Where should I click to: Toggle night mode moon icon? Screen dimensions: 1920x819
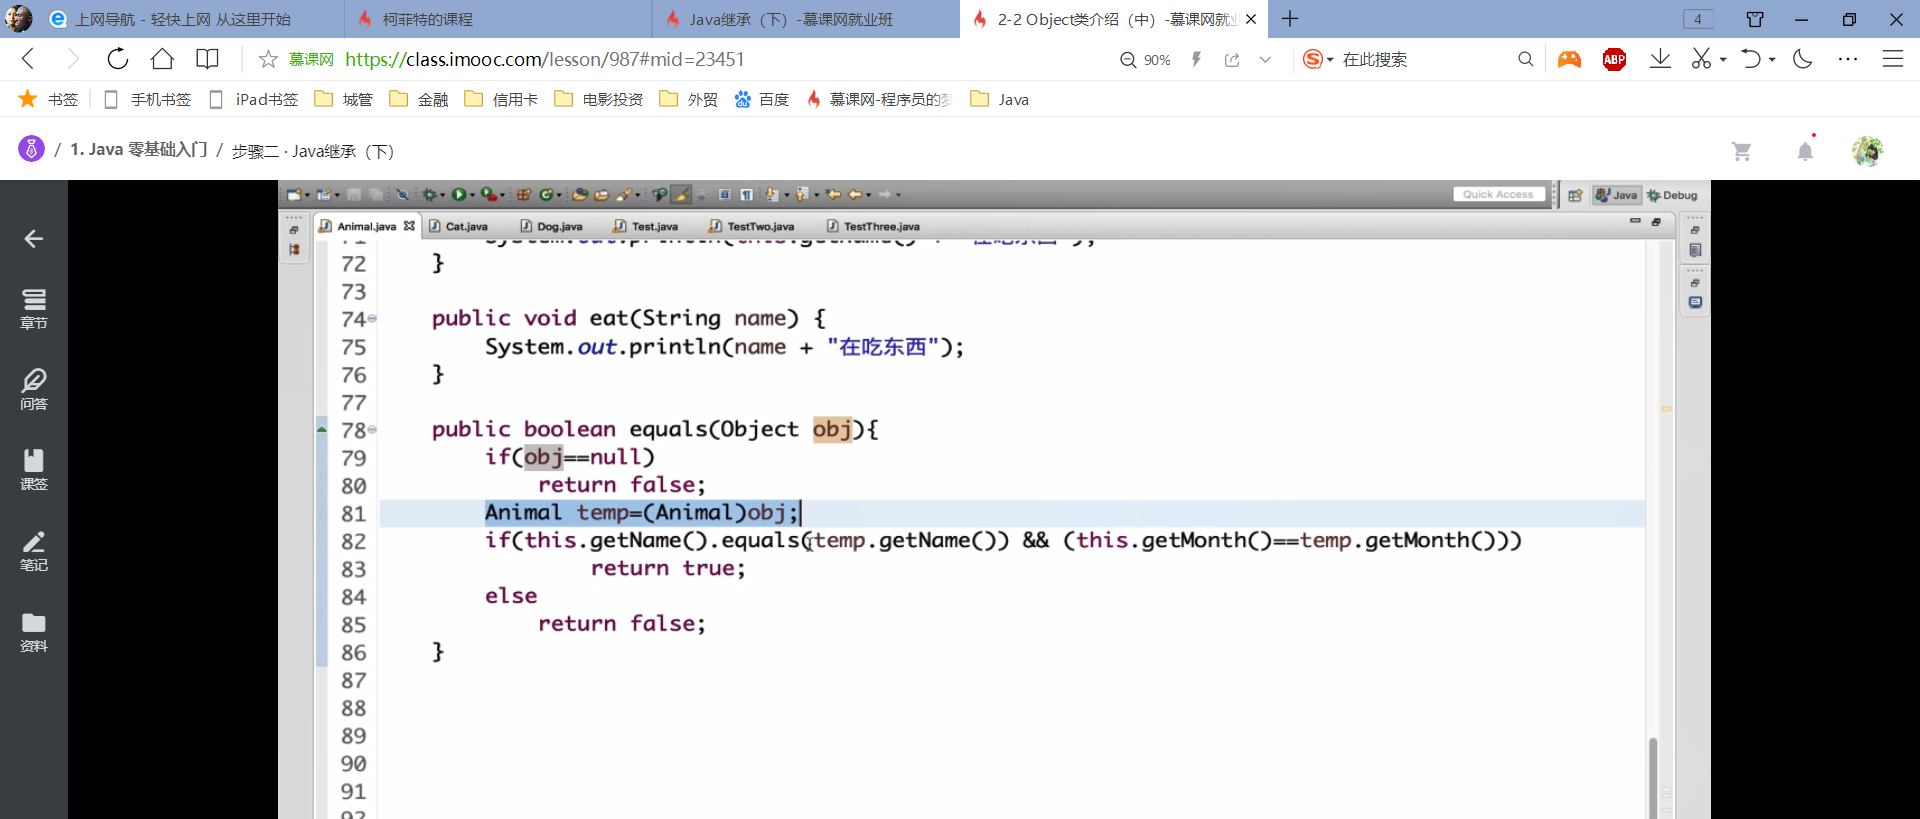point(1803,59)
